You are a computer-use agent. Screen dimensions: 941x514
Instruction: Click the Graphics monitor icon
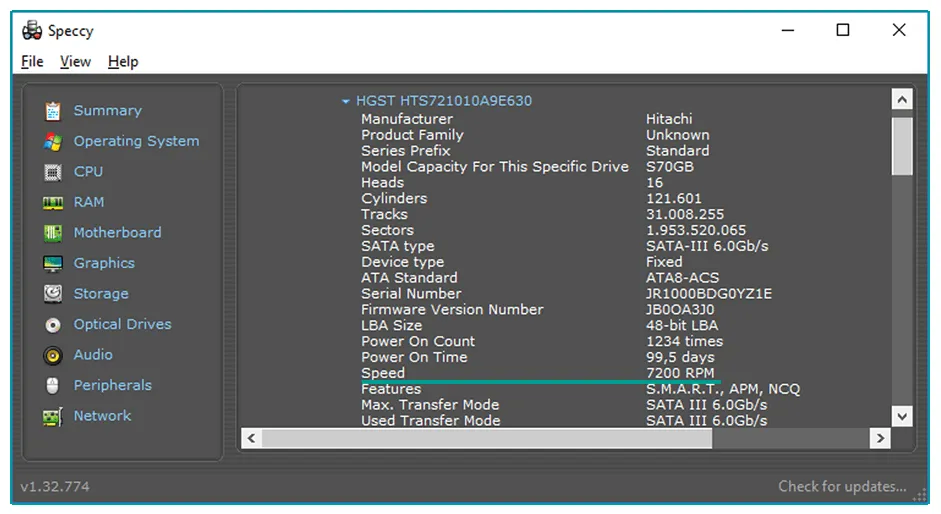click(x=53, y=264)
